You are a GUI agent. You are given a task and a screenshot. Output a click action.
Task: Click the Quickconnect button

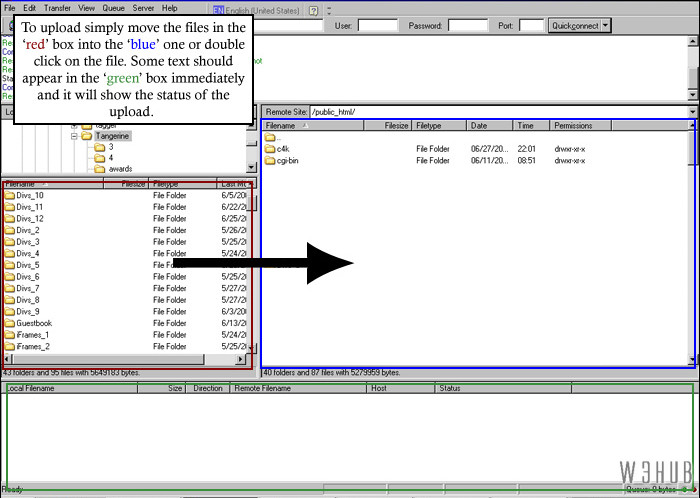pos(575,26)
